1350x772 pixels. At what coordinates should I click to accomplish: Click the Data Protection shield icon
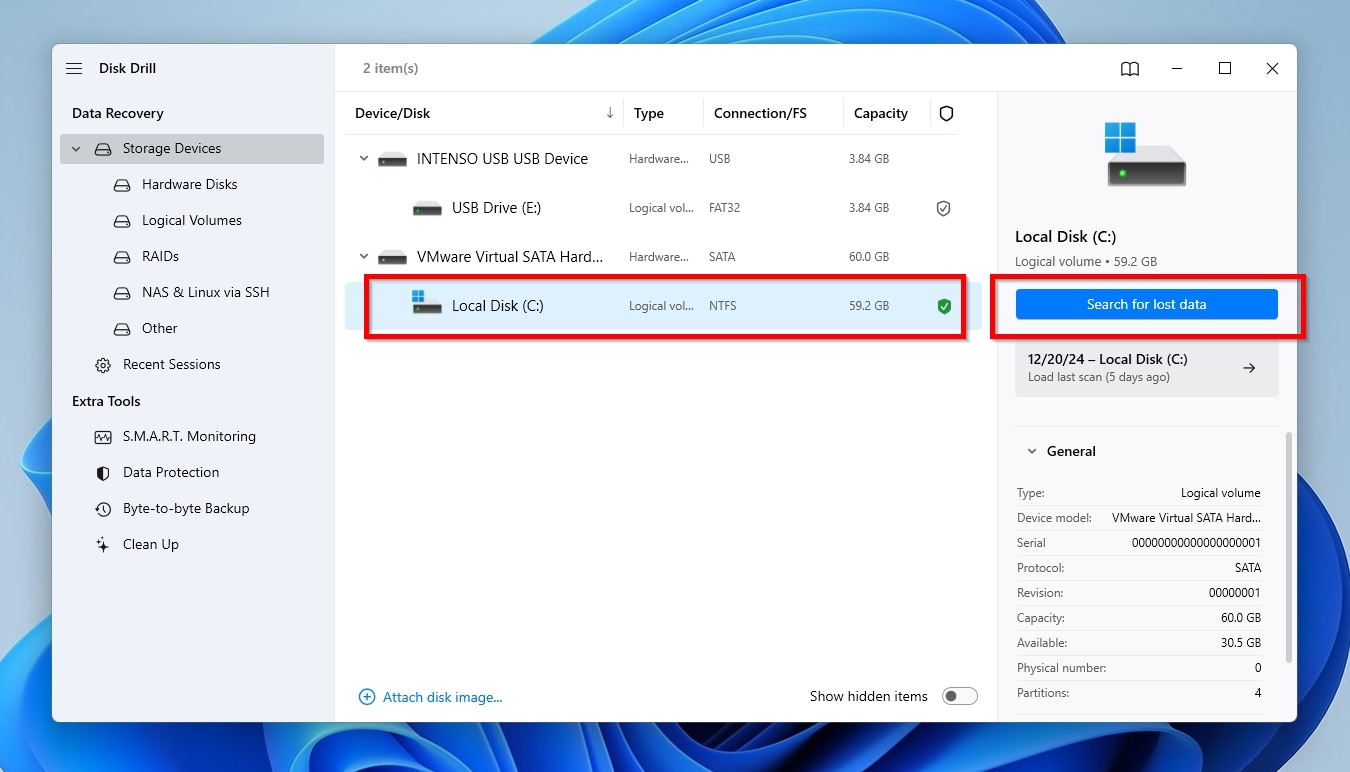click(103, 473)
